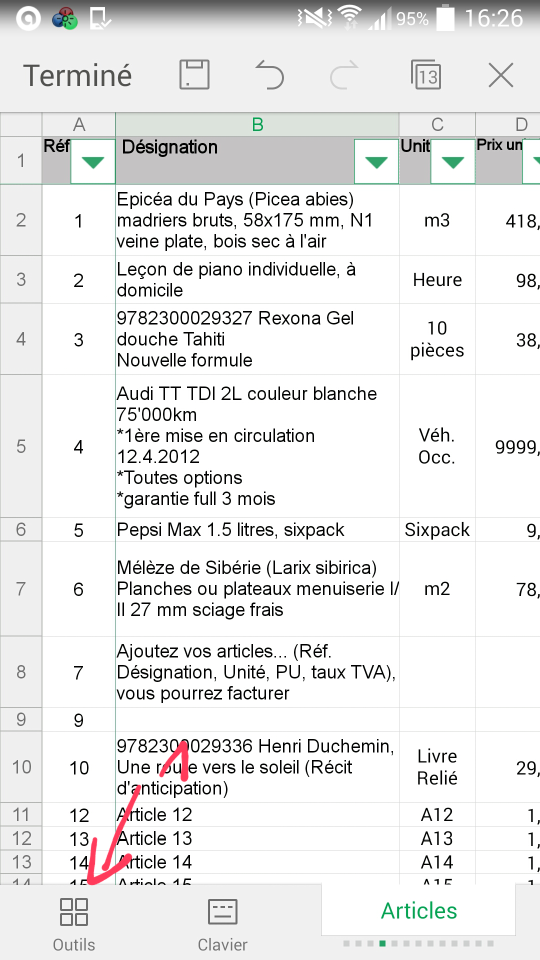Undo the last edit
Image resolution: width=540 pixels, height=960 pixels.
pyautogui.click(x=269, y=76)
